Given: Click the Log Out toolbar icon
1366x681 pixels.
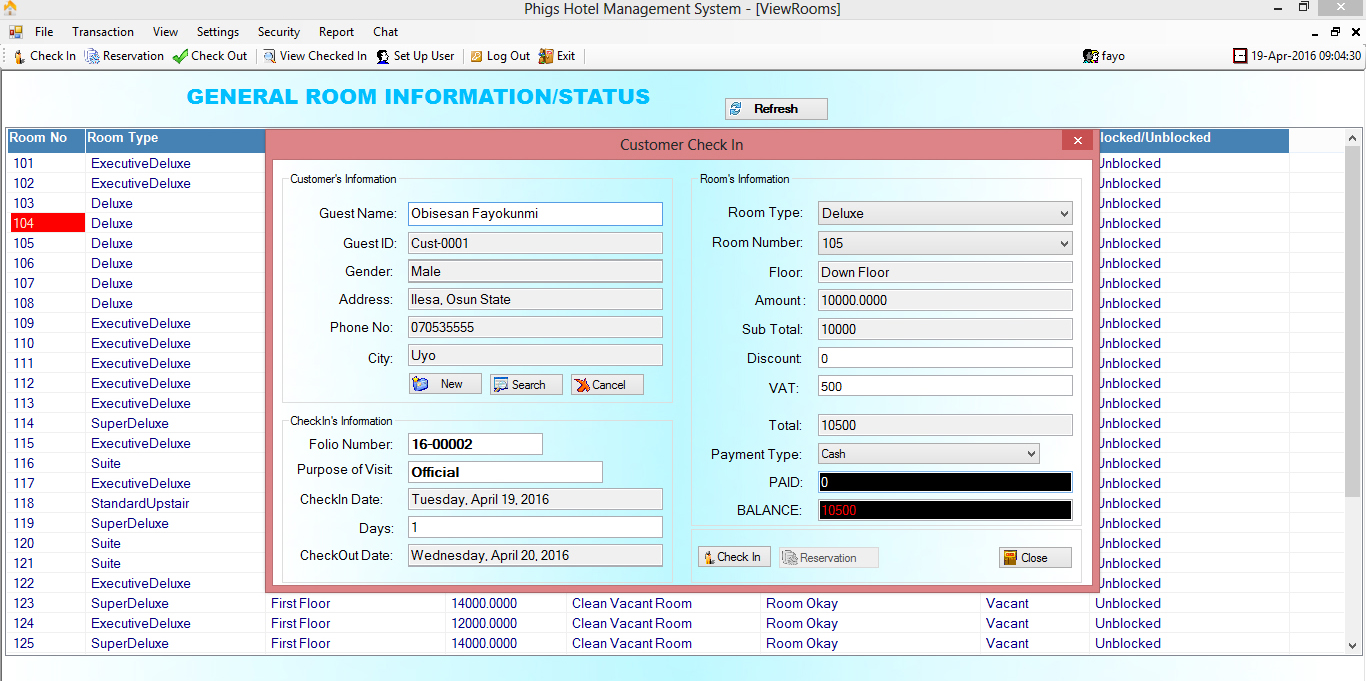Looking at the screenshot, I should (477, 56).
